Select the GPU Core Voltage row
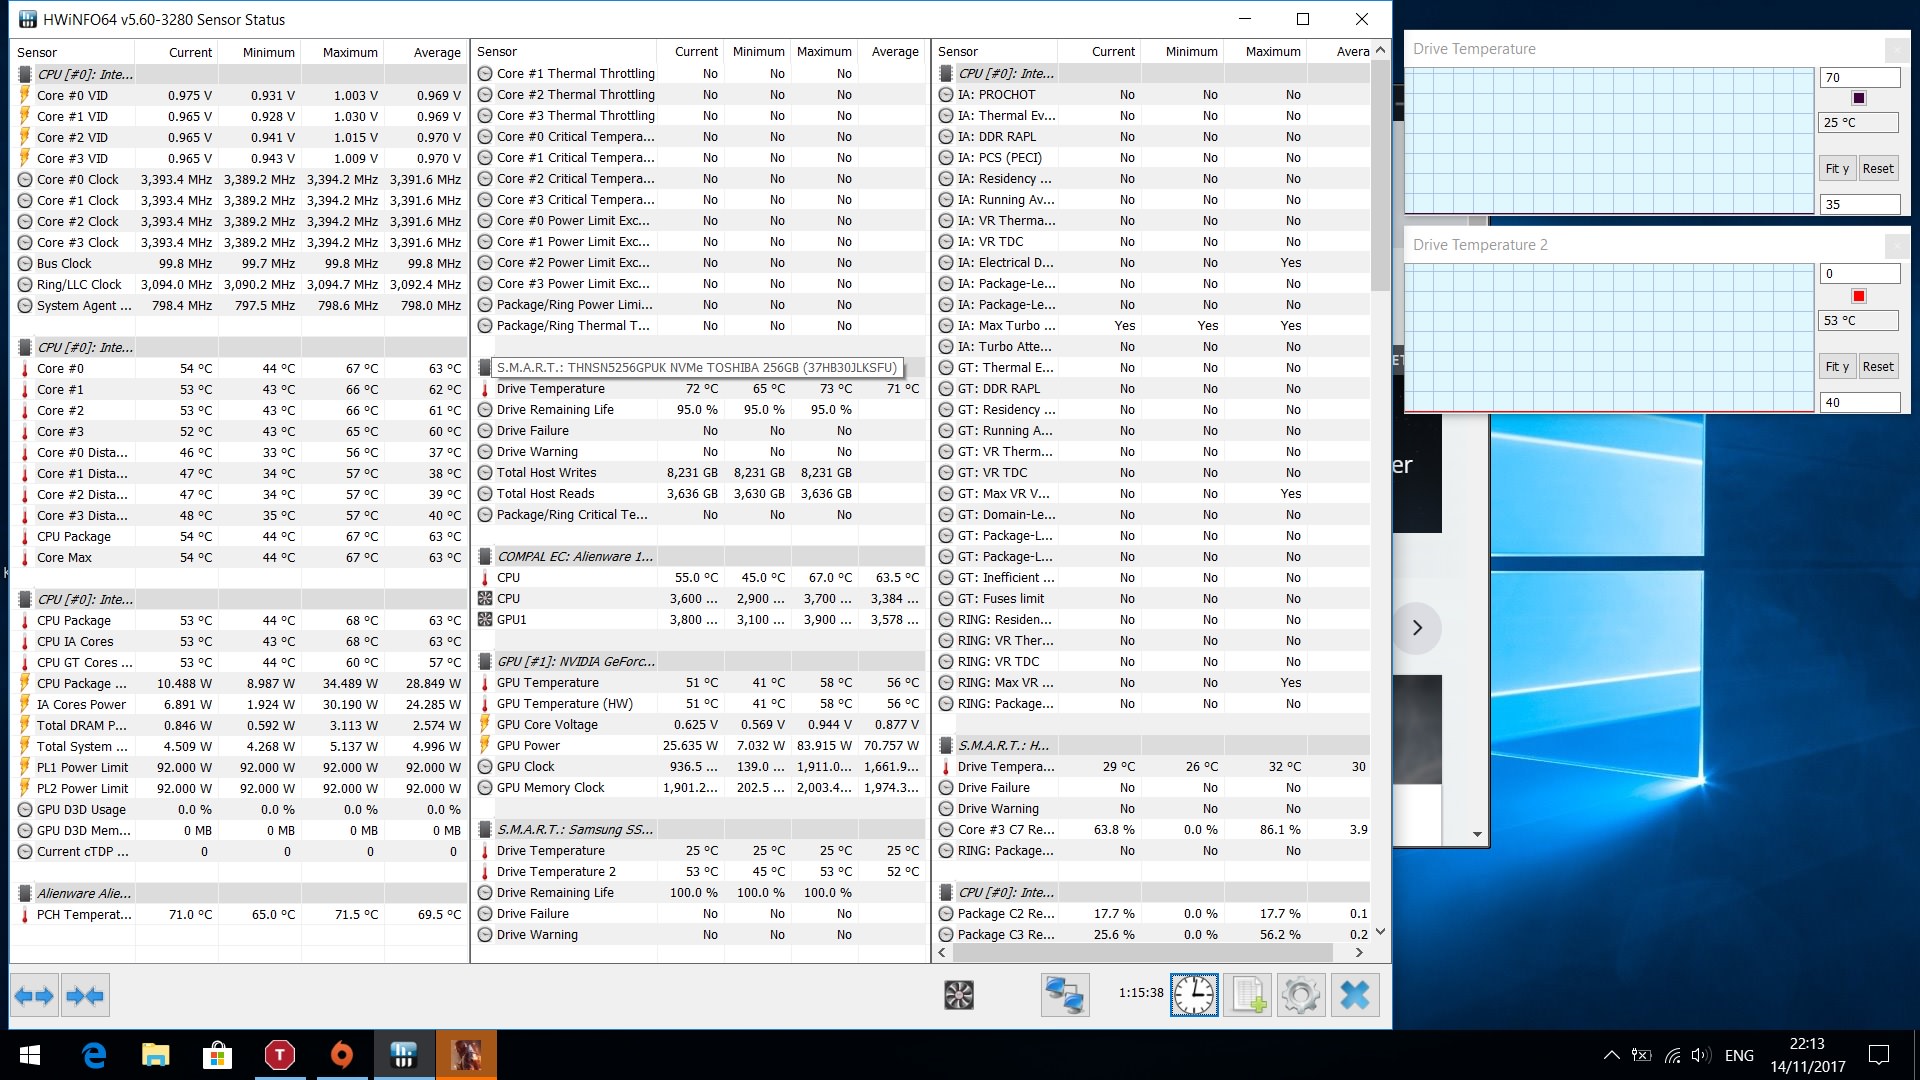The height and width of the screenshot is (1080, 1920). pyautogui.click(x=700, y=725)
